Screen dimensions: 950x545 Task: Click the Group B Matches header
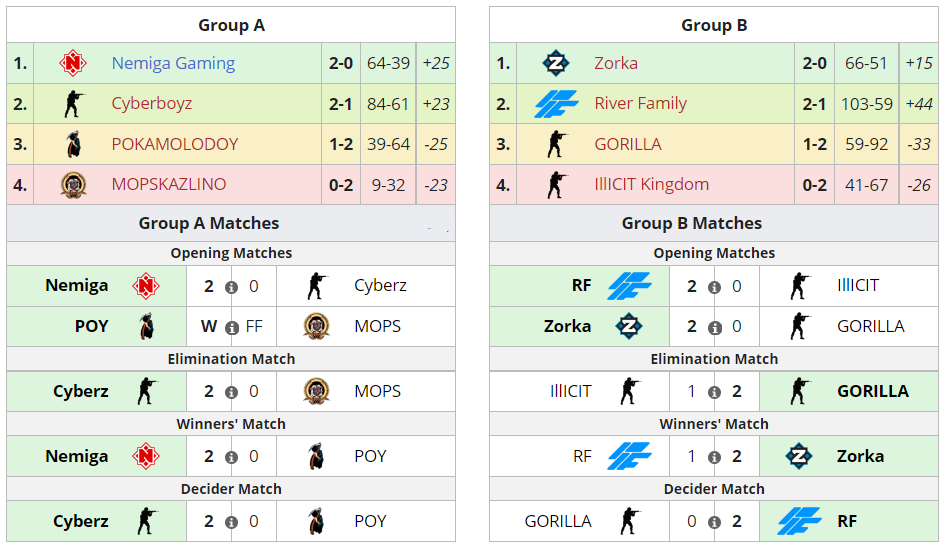coord(692,223)
